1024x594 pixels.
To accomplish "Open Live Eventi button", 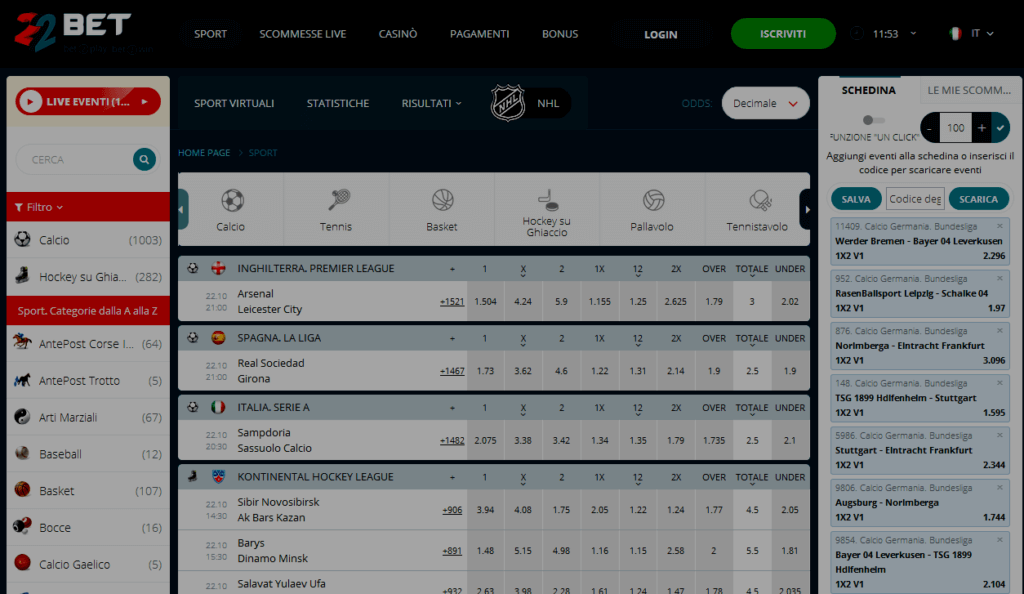I will pos(88,101).
